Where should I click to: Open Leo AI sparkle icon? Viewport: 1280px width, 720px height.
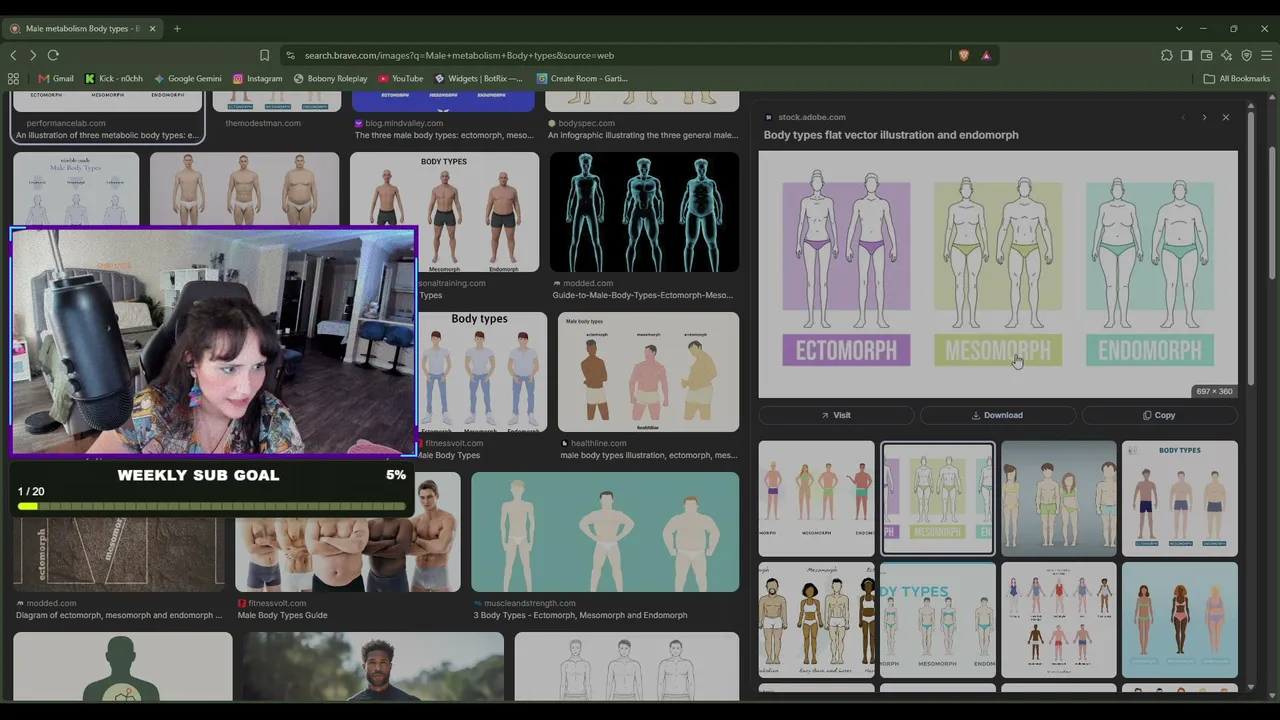pos(1227,55)
